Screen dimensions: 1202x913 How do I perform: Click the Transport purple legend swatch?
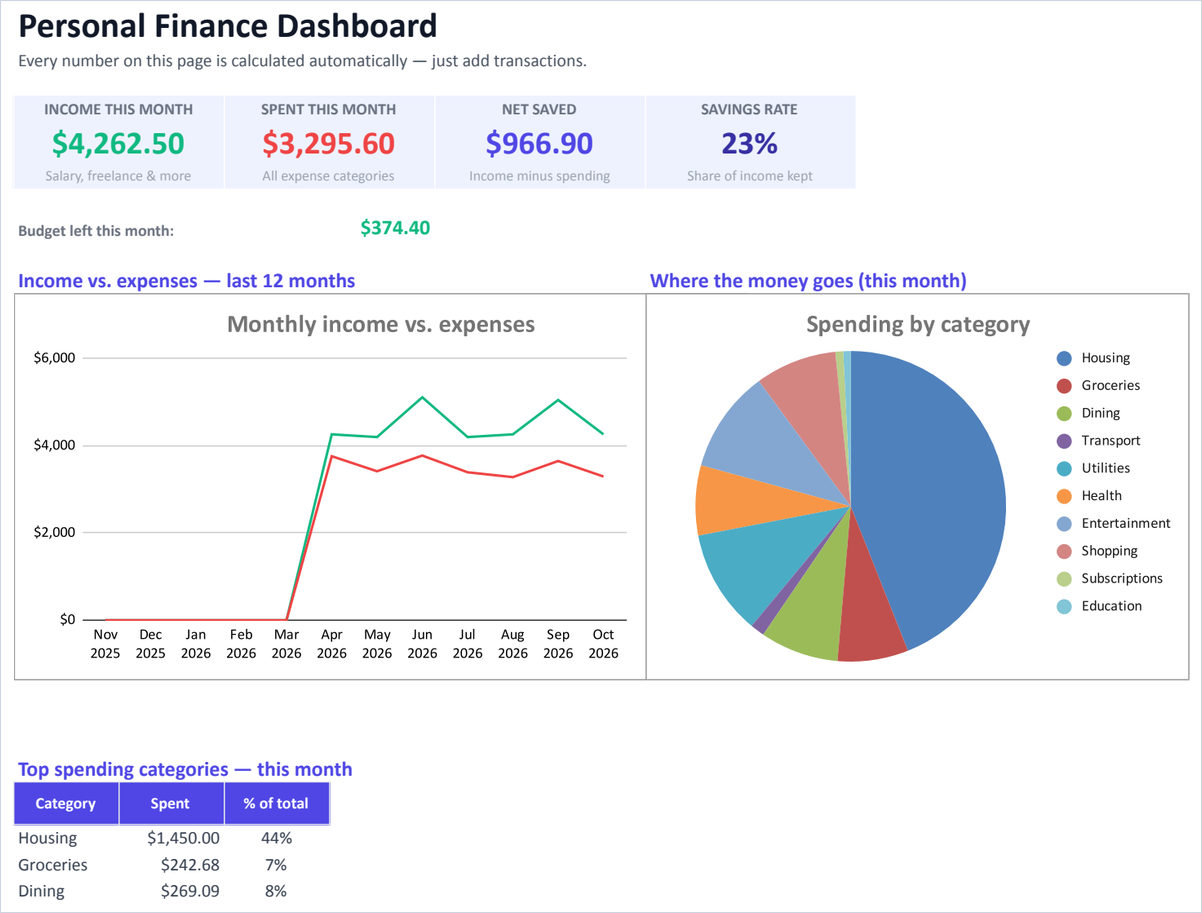tap(1064, 441)
